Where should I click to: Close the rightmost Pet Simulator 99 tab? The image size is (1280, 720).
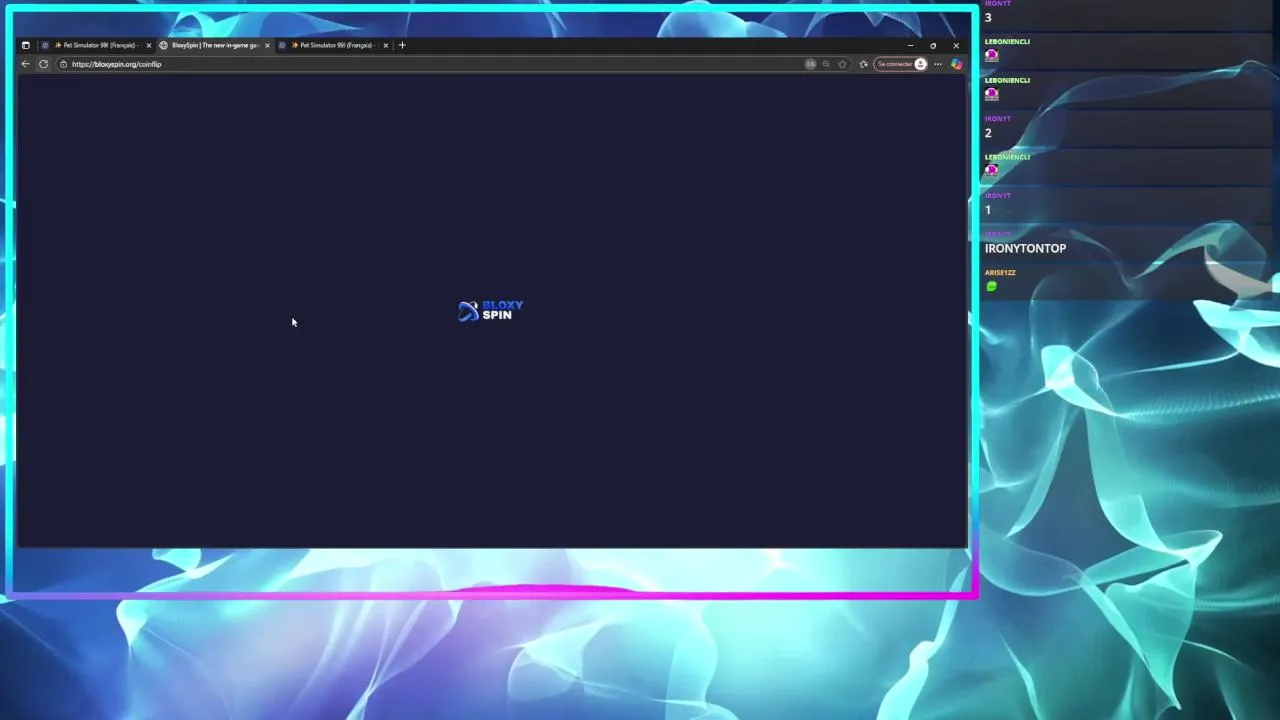tap(385, 45)
